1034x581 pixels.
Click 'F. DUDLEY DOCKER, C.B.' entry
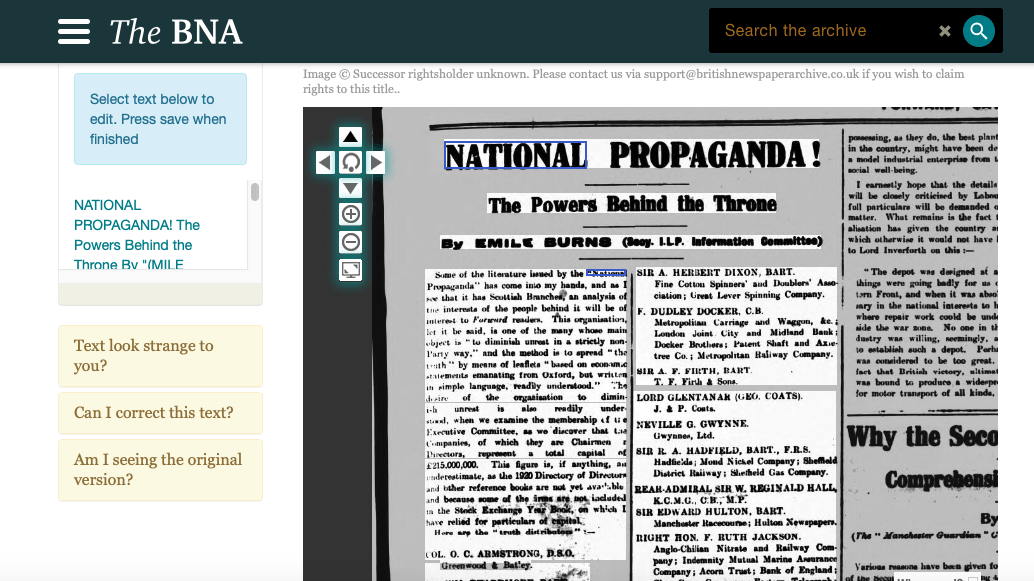700,311
